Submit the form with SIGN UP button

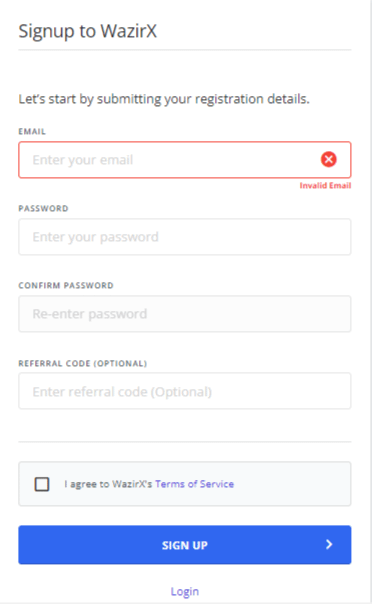click(x=184, y=545)
